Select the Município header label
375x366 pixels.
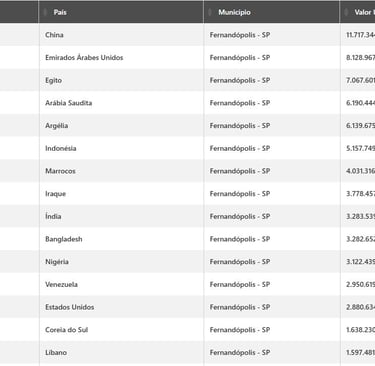pos(234,12)
